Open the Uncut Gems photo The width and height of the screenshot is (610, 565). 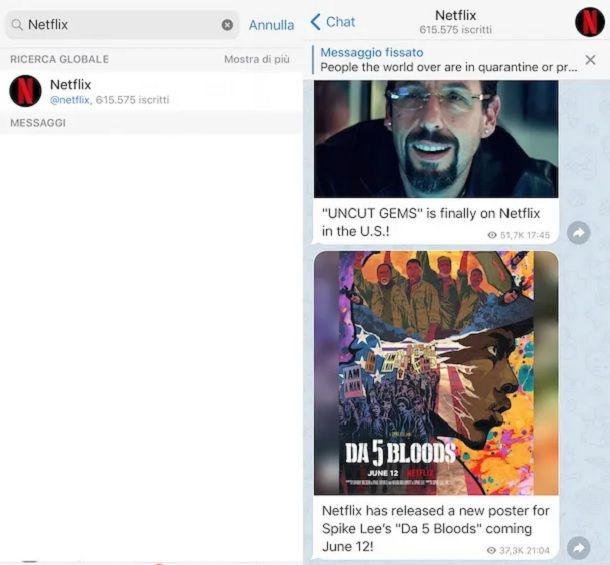click(436, 139)
